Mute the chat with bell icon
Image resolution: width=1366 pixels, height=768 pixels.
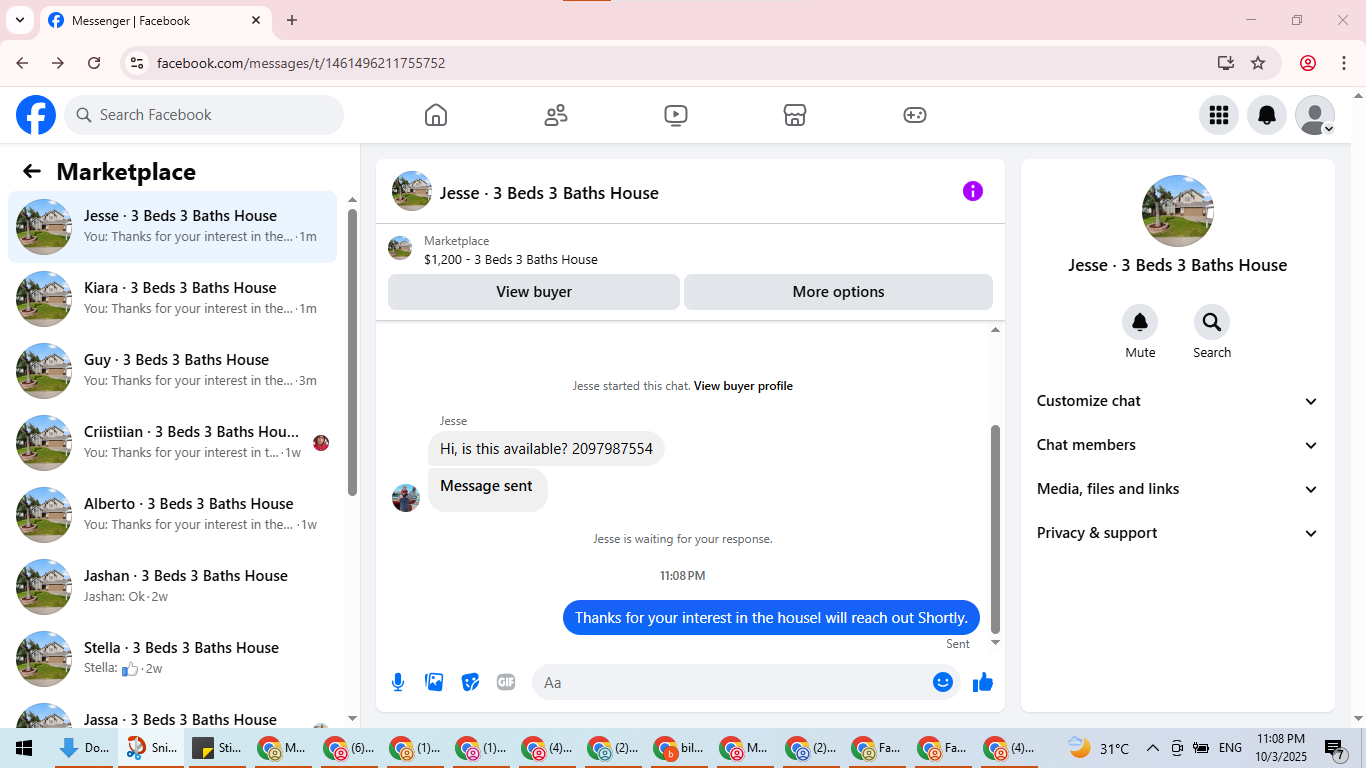click(x=1140, y=322)
